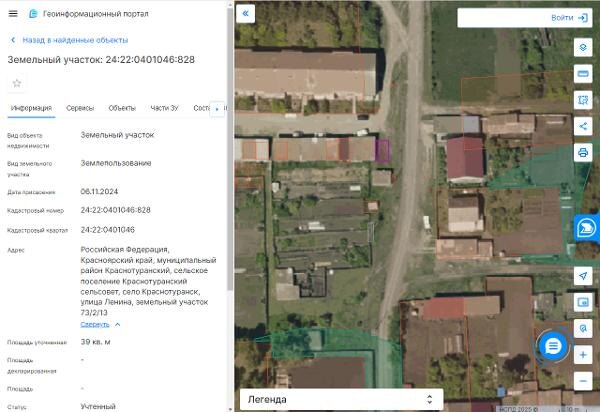Open the map layers tool
Screen dimensions: 600x412
click(583, 47)
